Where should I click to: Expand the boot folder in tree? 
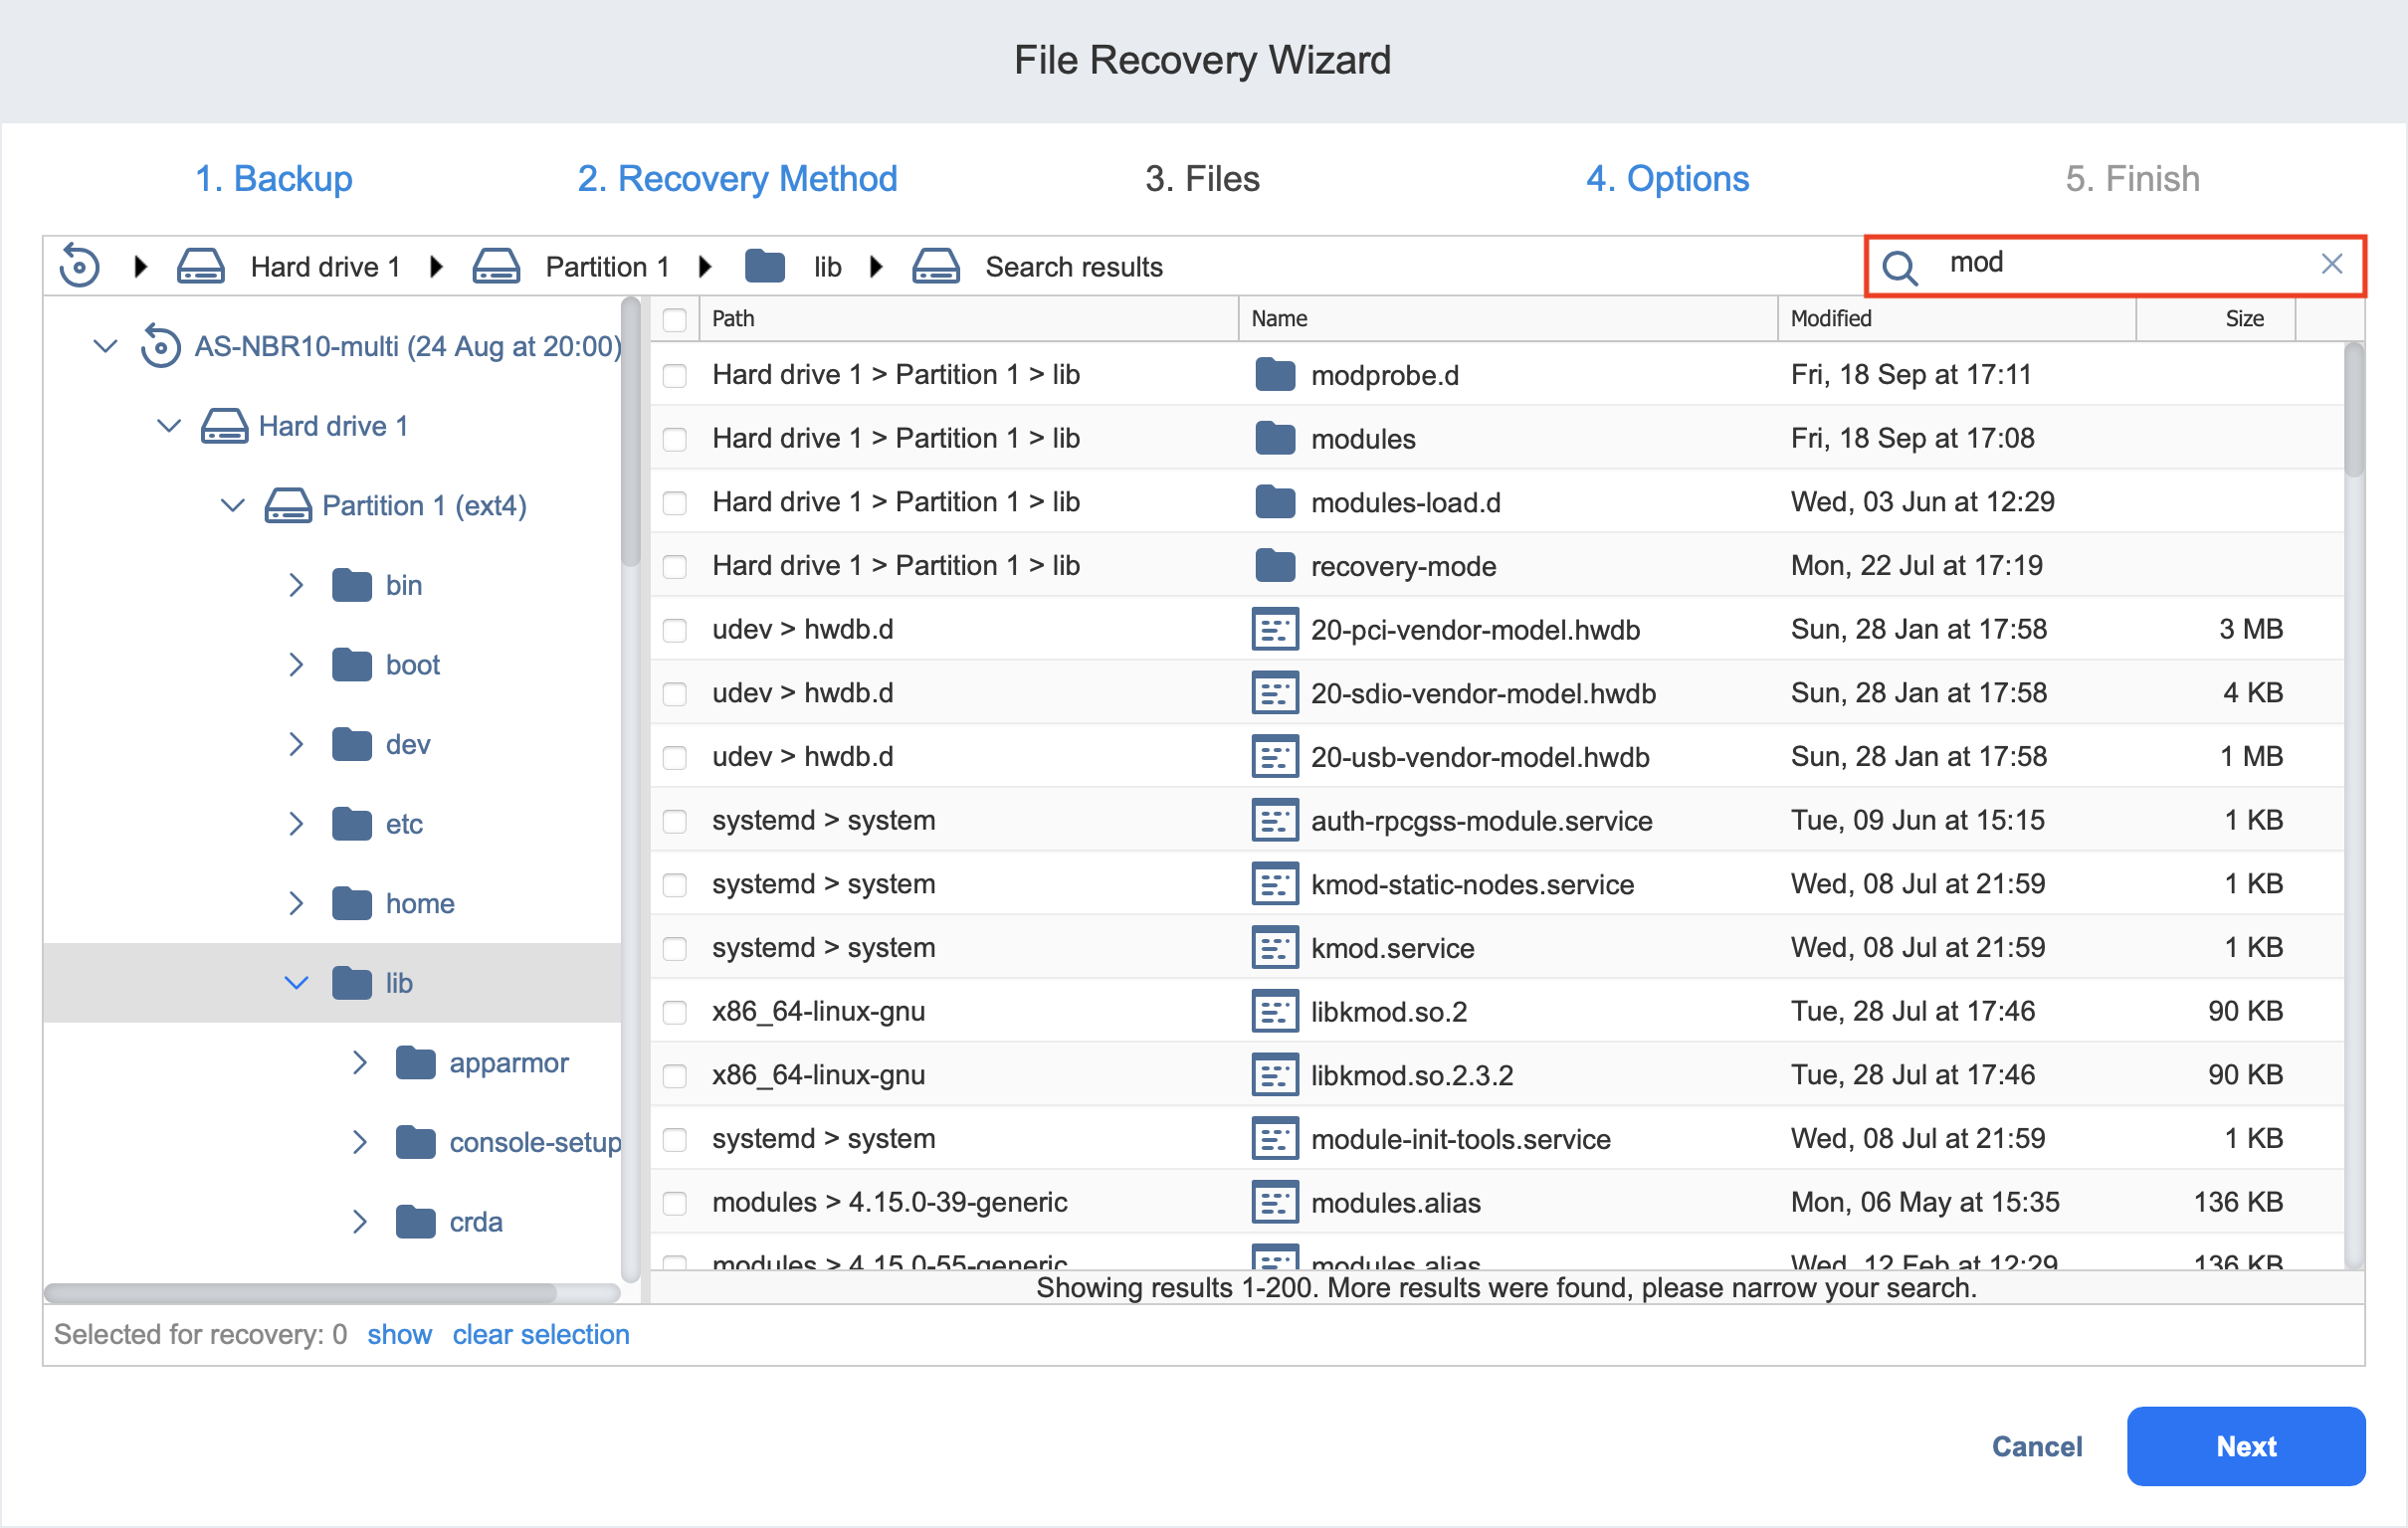296,665
